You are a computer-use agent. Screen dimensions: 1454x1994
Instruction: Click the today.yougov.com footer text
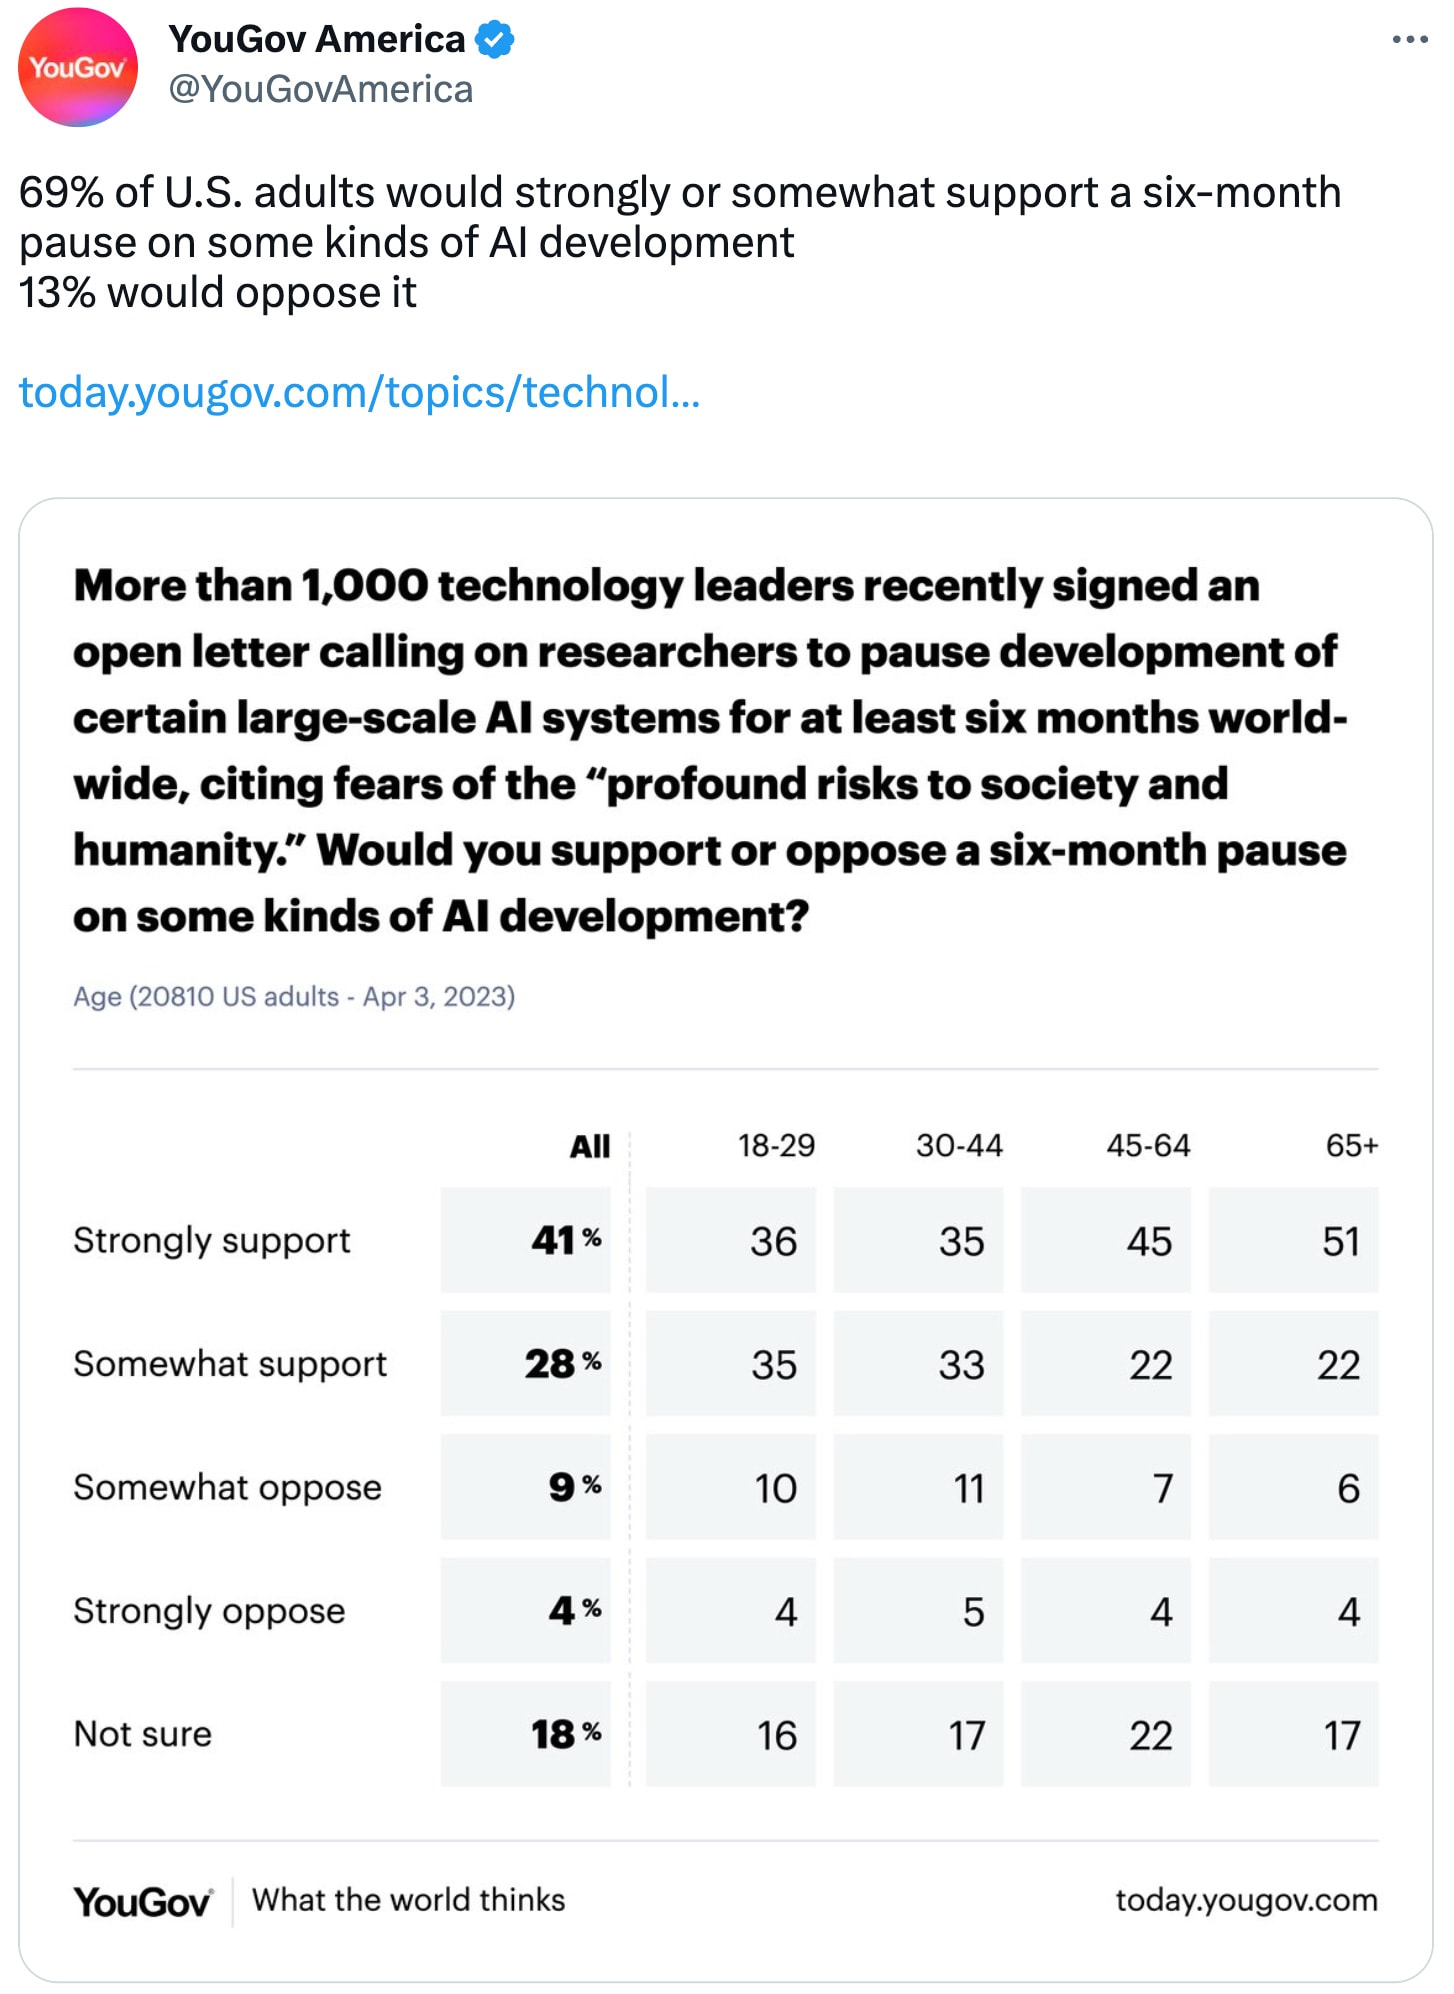click(x=1246, y=1900)
